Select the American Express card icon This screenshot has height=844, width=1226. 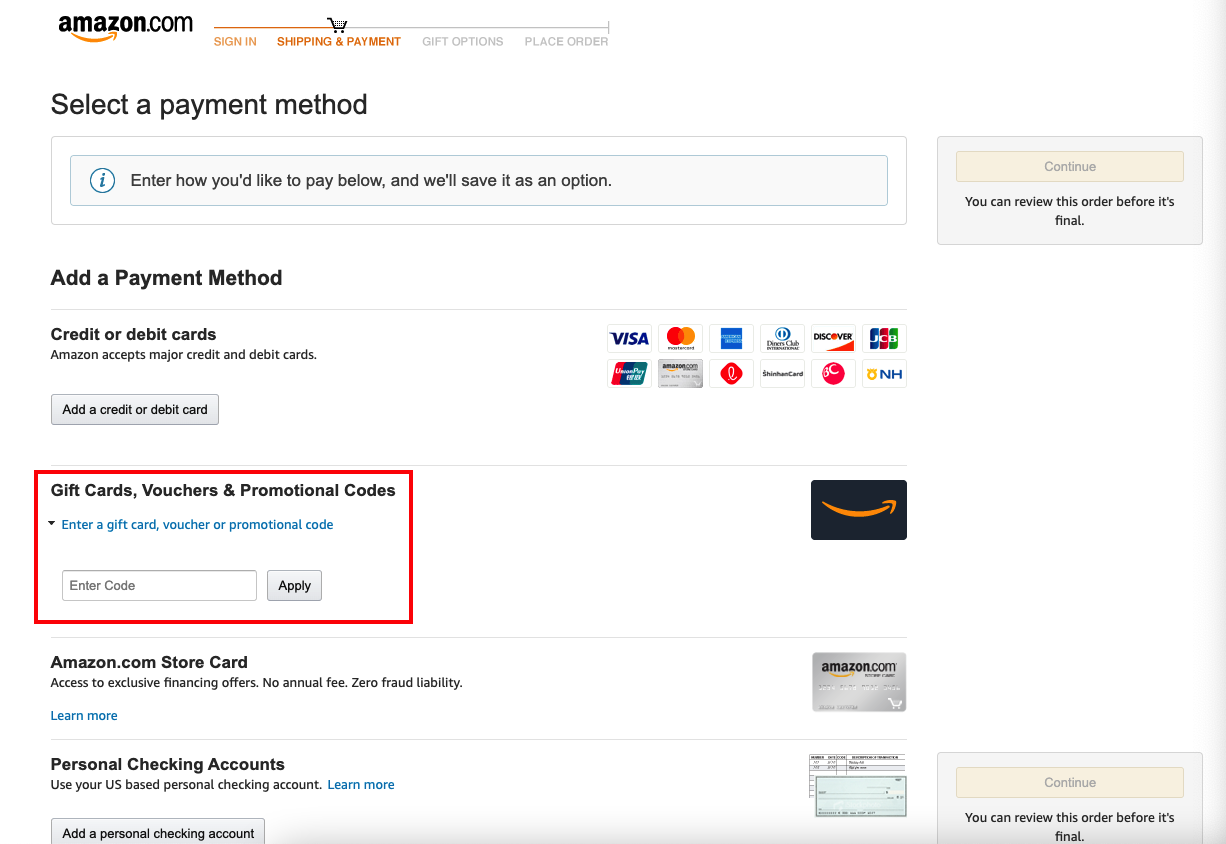[x=731, y=338]
